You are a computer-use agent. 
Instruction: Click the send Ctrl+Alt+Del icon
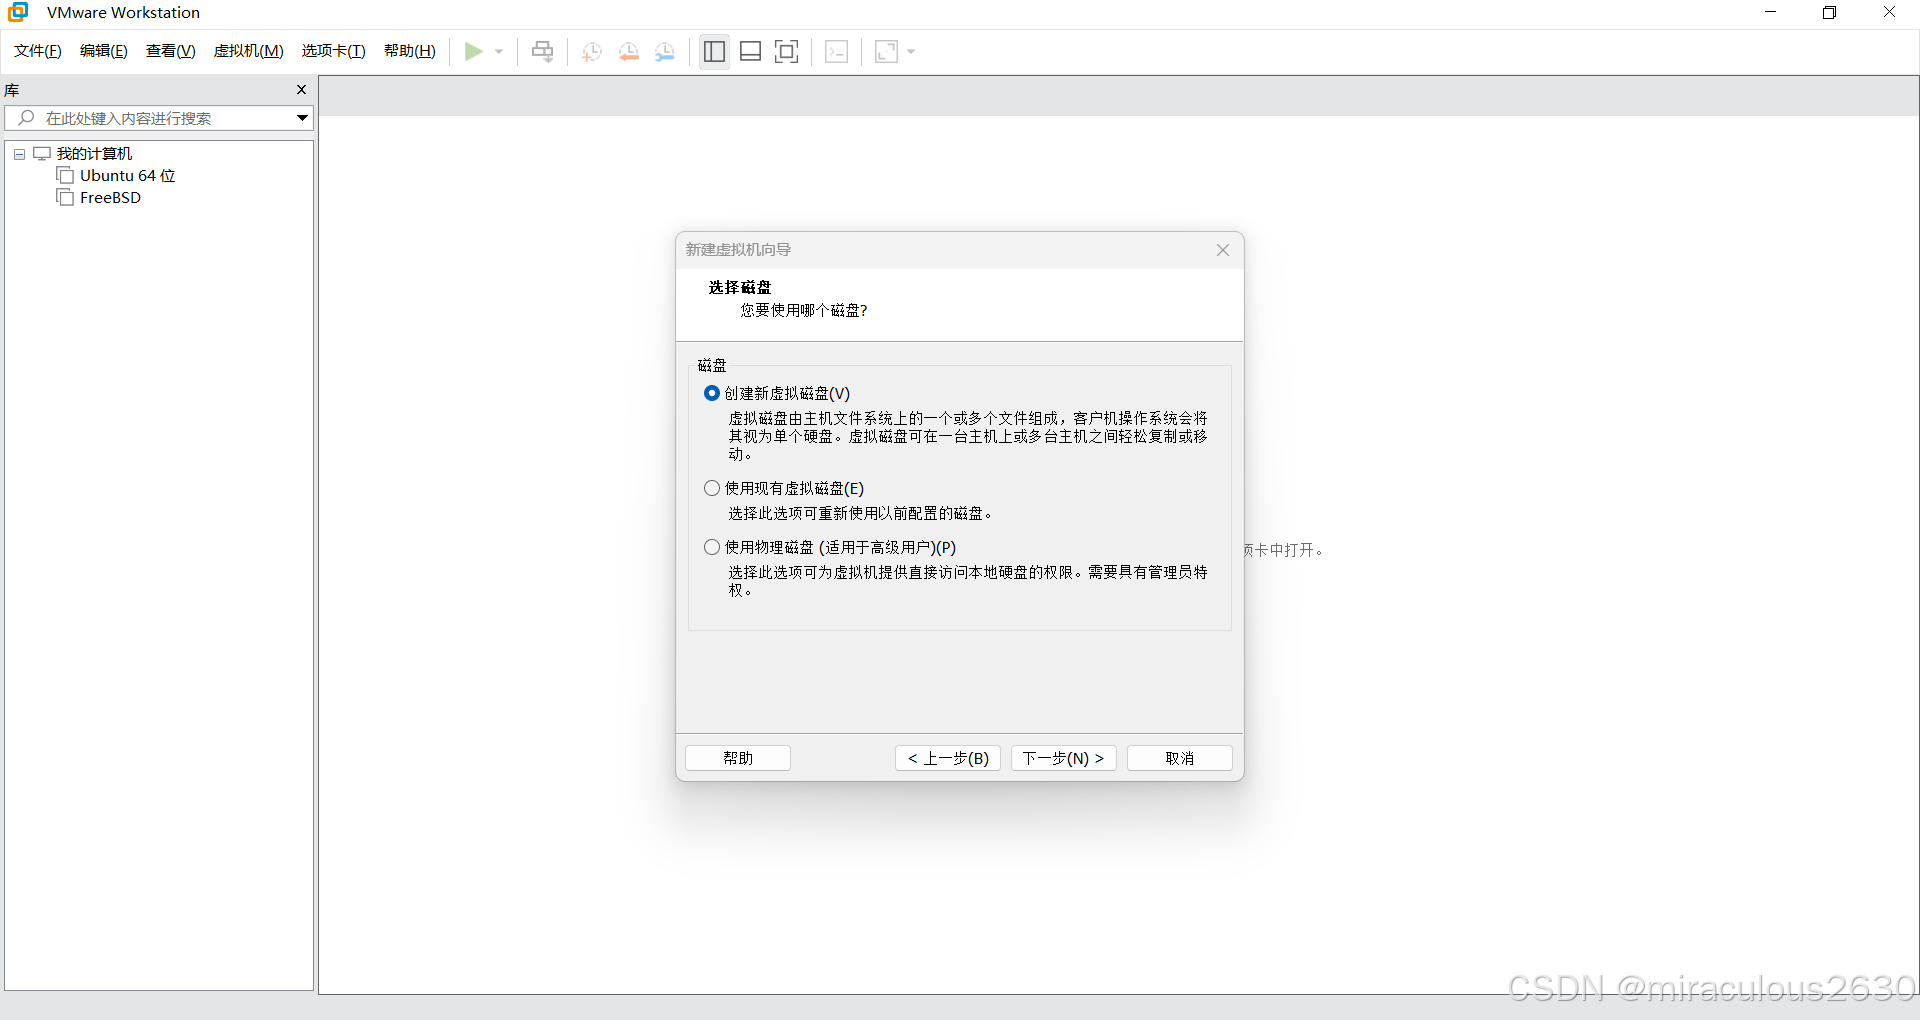[543, 51]
